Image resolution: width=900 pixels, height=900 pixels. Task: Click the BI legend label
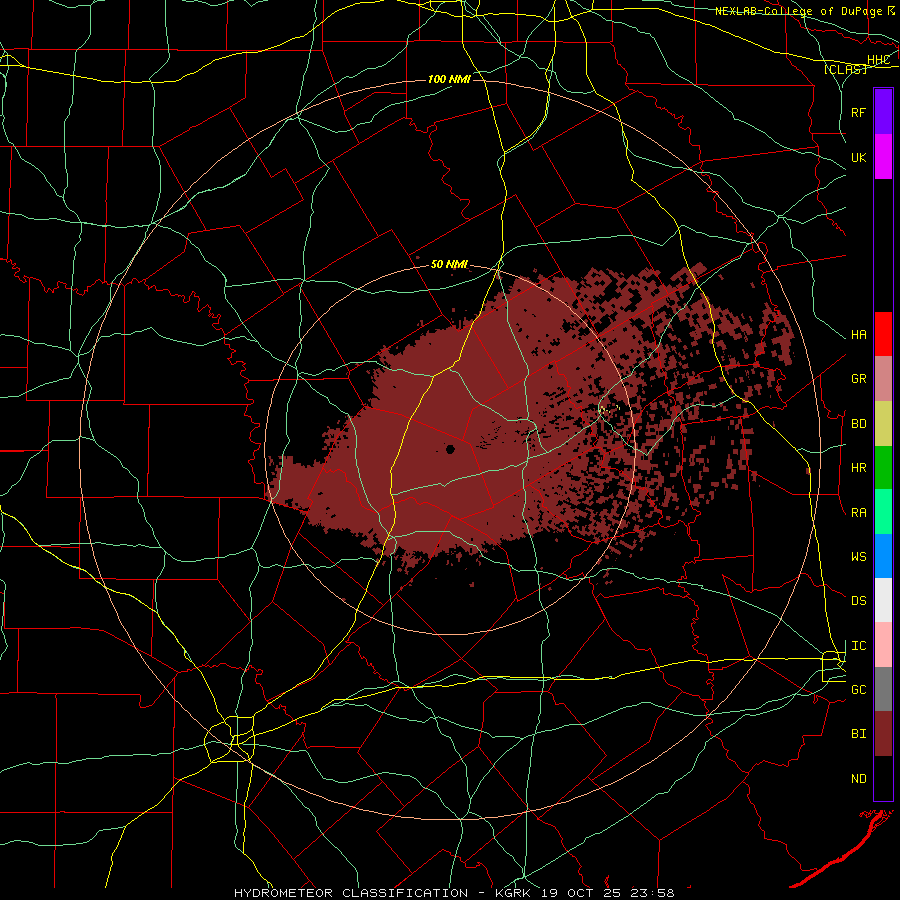tap(859, 734)
